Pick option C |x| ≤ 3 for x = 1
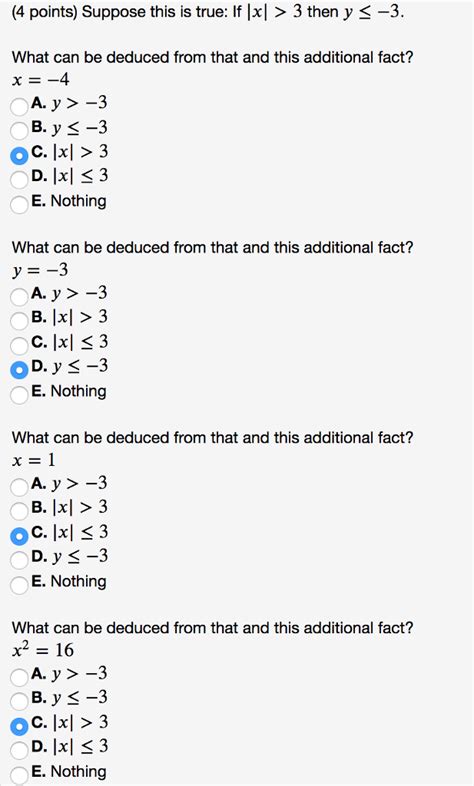Screen dimensions: 474x786 [x=19, y=536]
